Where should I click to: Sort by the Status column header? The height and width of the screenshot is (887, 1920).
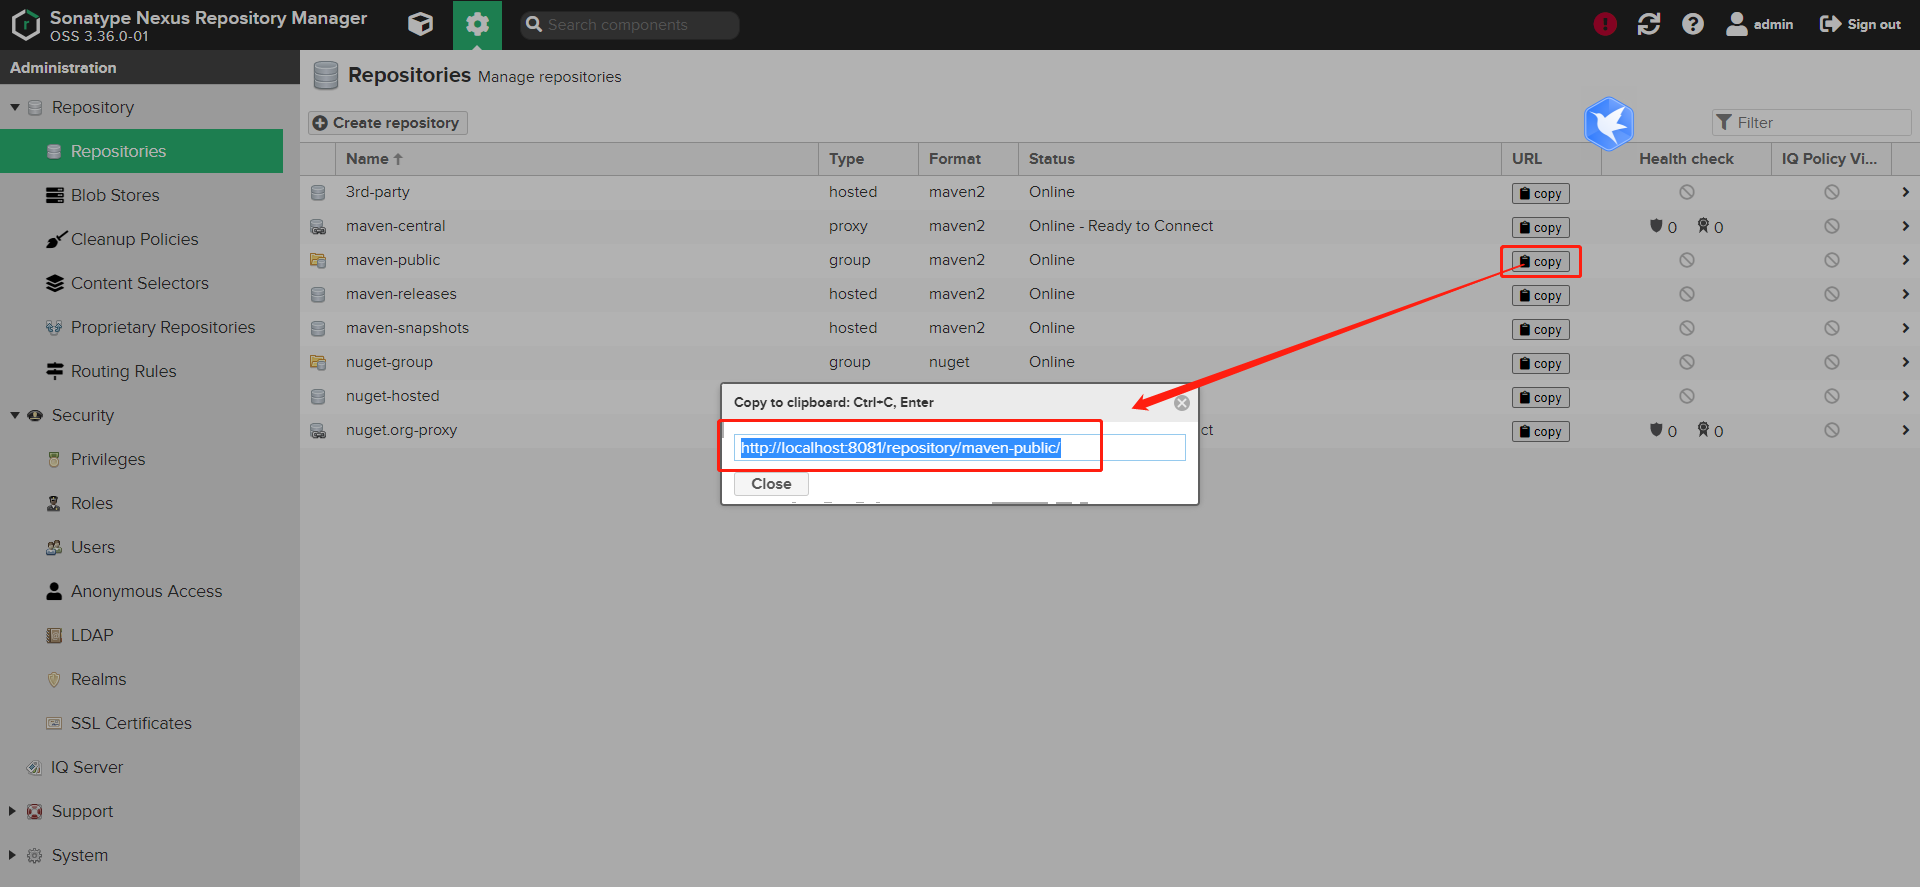pos(1259,159)
